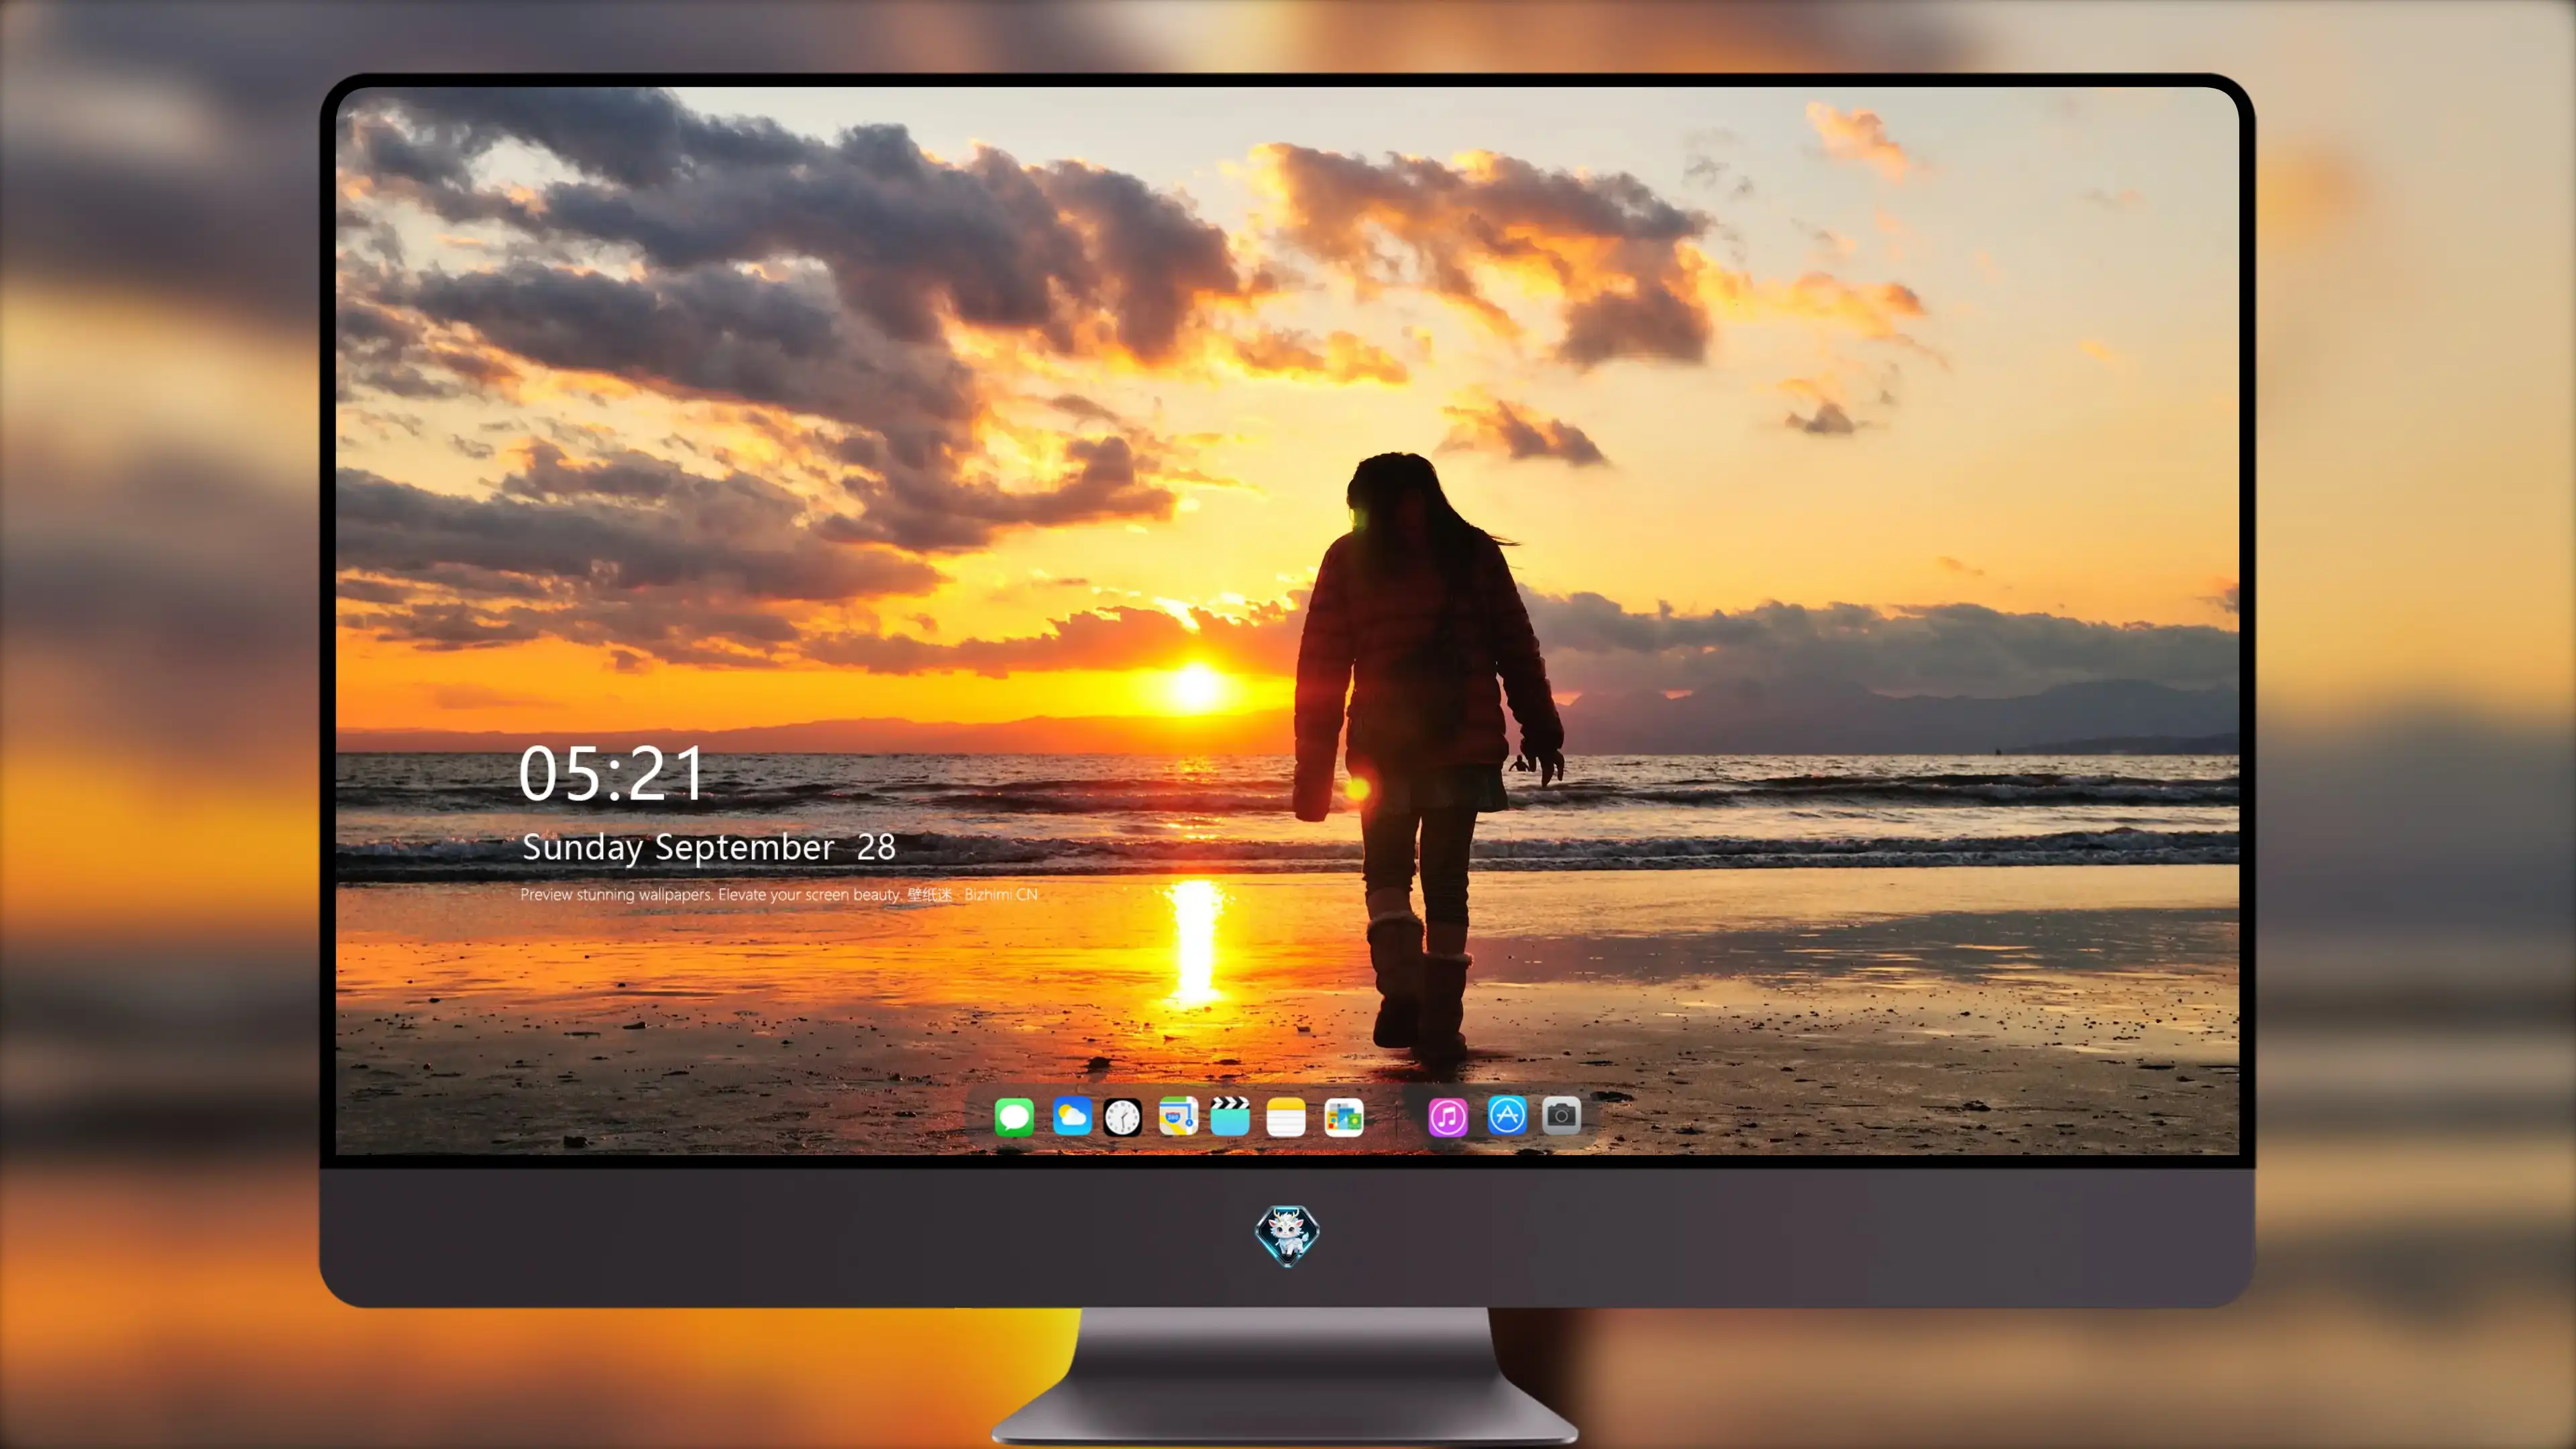2576x1449 pixels.
Task: Open the Camera app in the dock
Action: pos(1561,1115)
